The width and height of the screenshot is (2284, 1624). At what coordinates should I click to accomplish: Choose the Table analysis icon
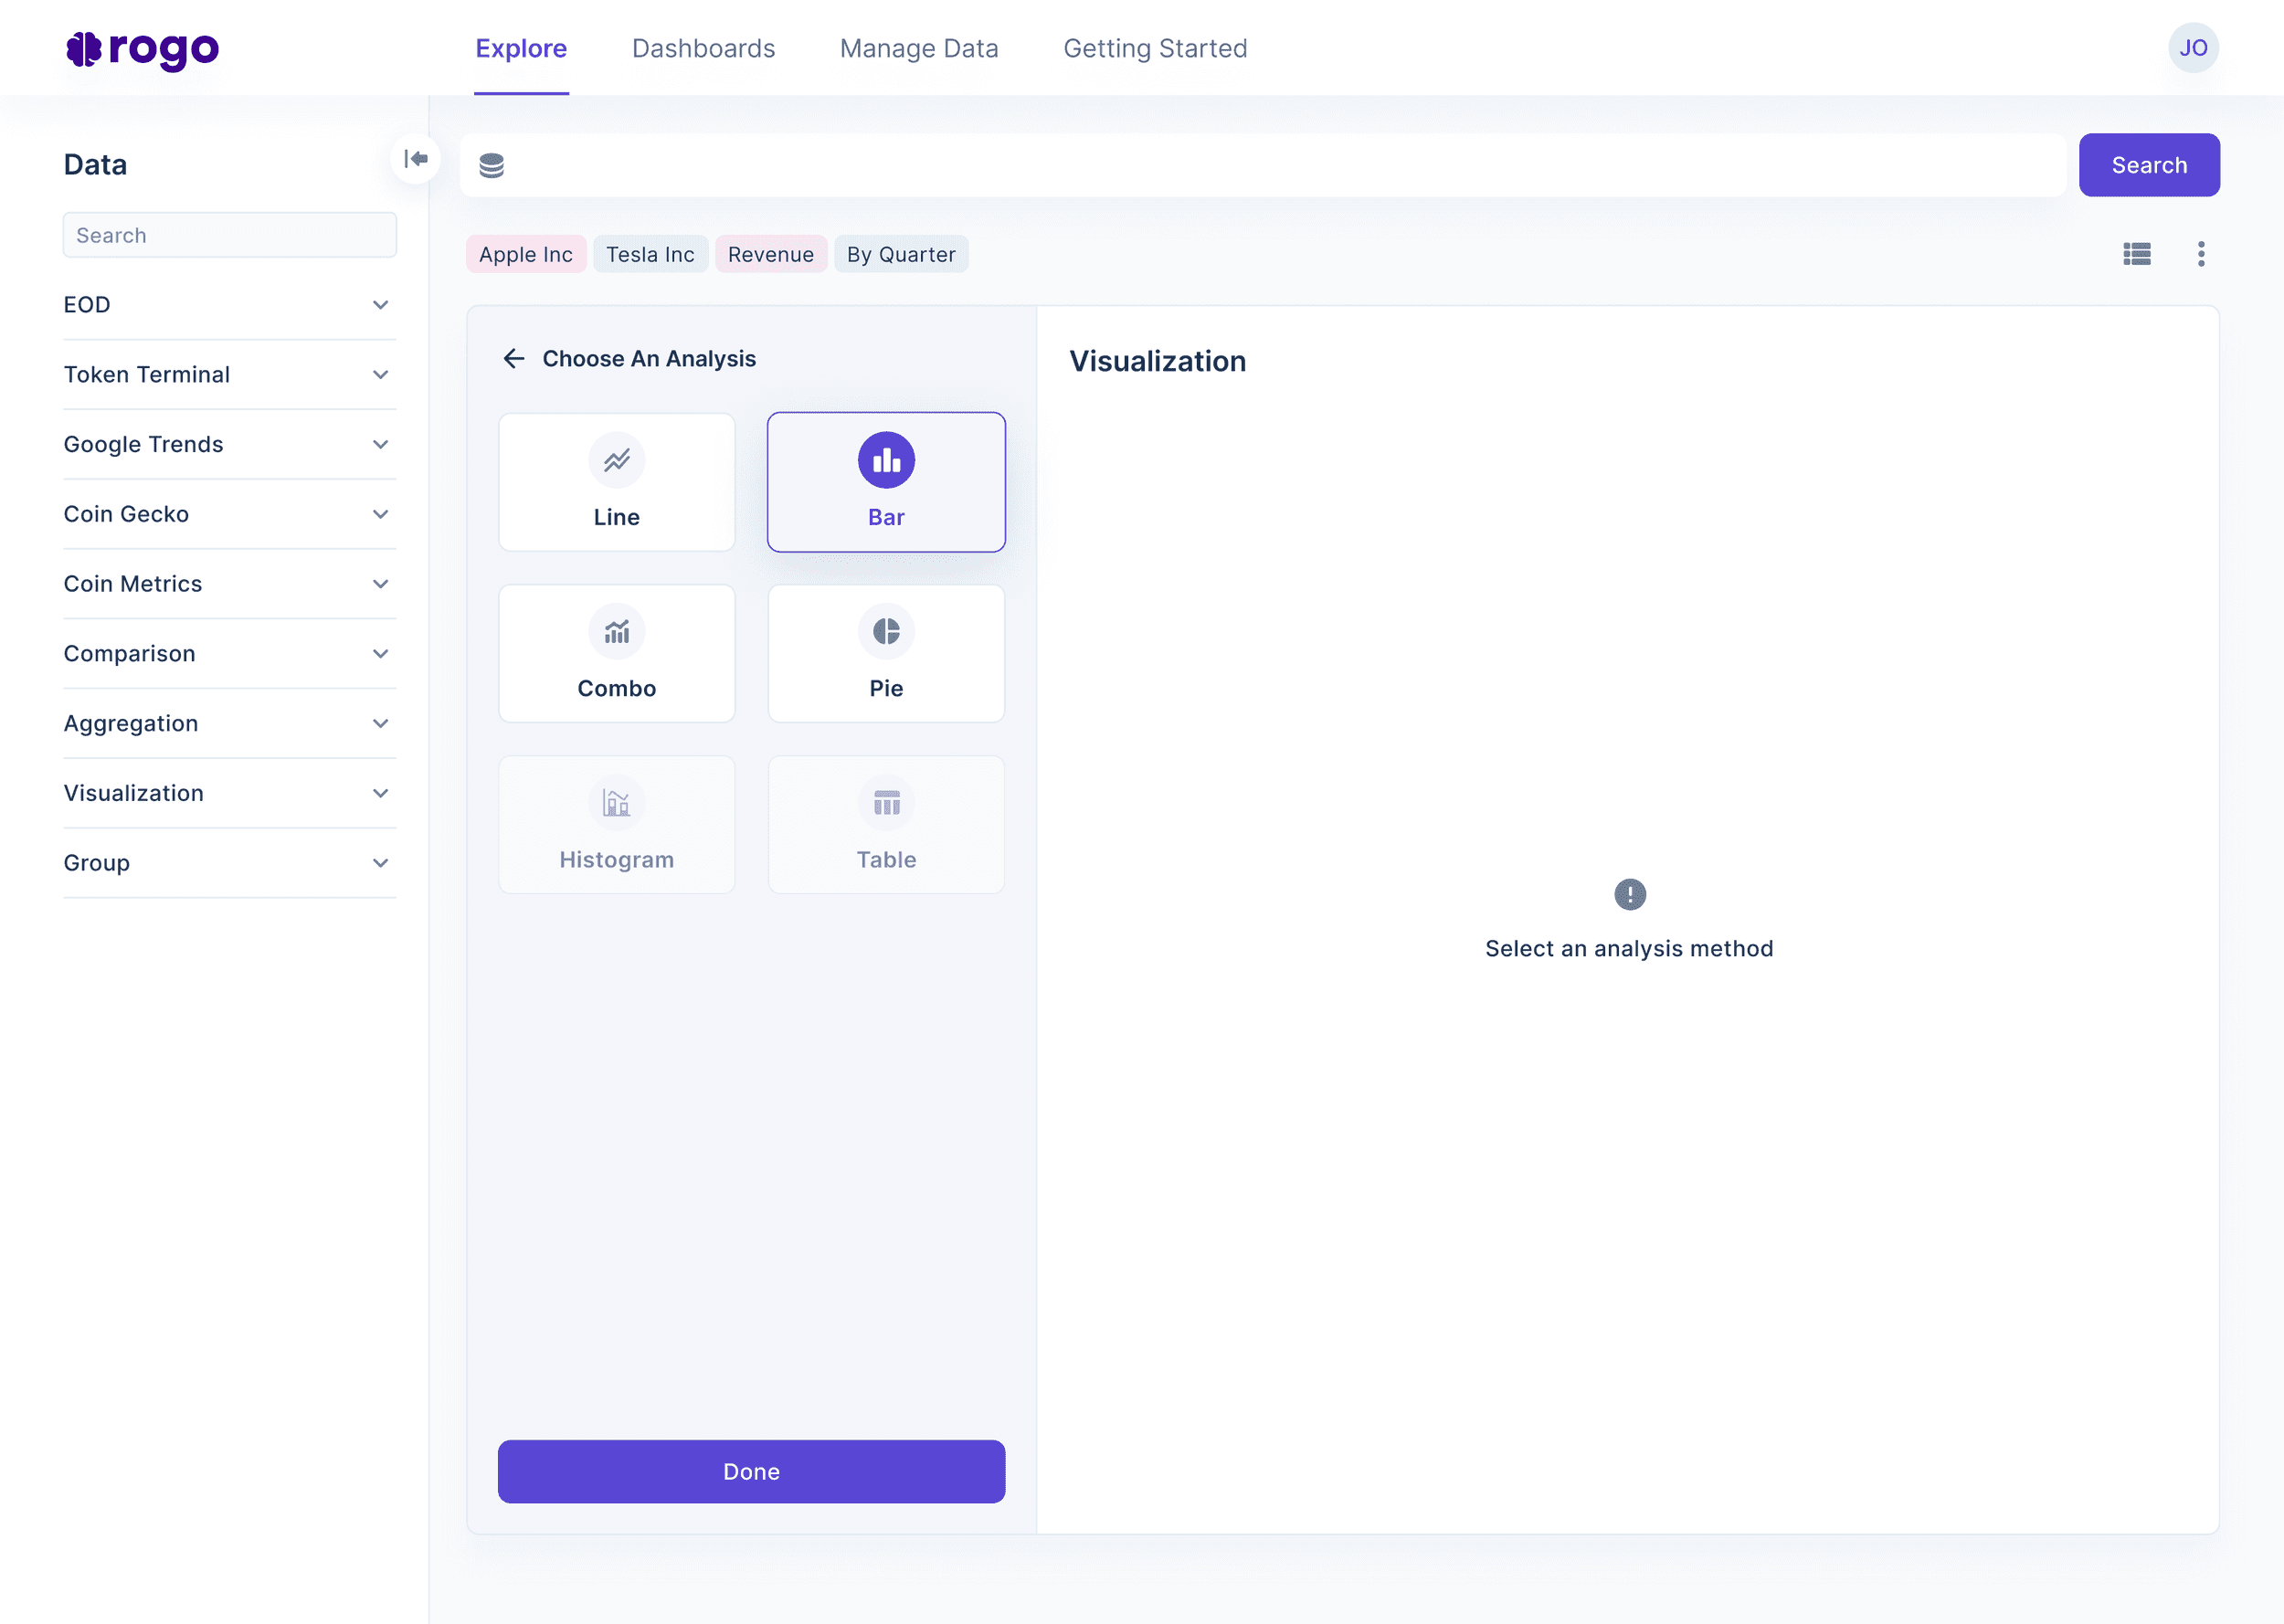tap(886, 803)
